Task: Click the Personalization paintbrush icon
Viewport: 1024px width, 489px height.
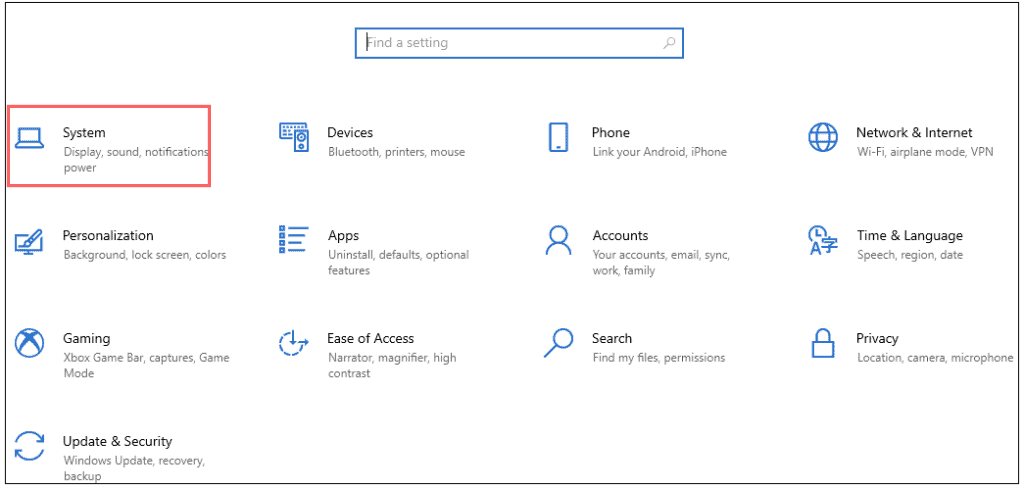Action: point(29,241)
